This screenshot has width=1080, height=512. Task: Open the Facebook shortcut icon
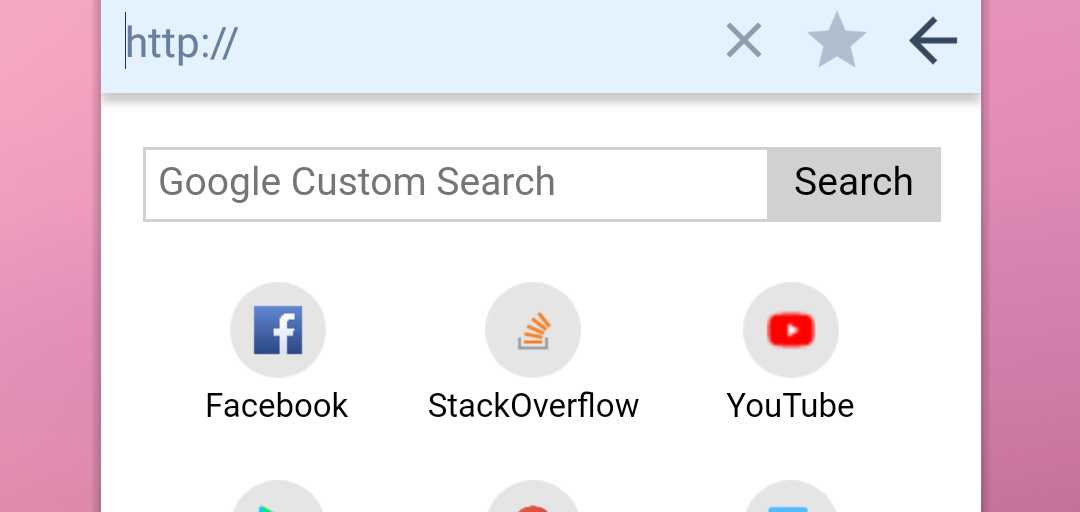point(278,330)
